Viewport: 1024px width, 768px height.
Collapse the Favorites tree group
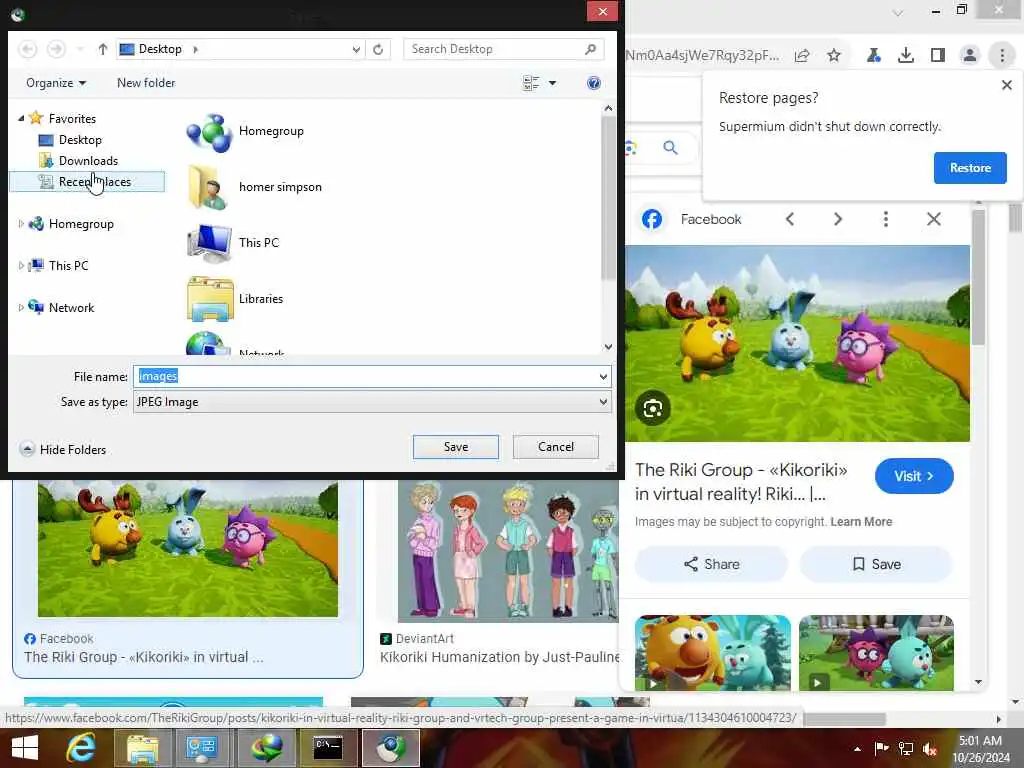[21, 118]
